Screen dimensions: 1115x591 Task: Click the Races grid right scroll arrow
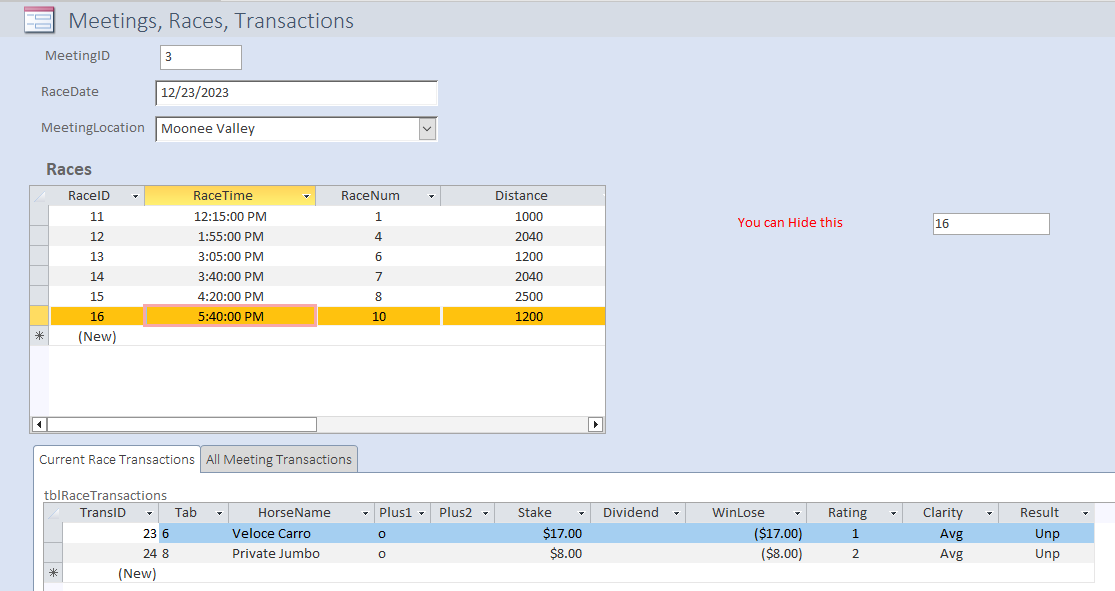pos(596,425)
